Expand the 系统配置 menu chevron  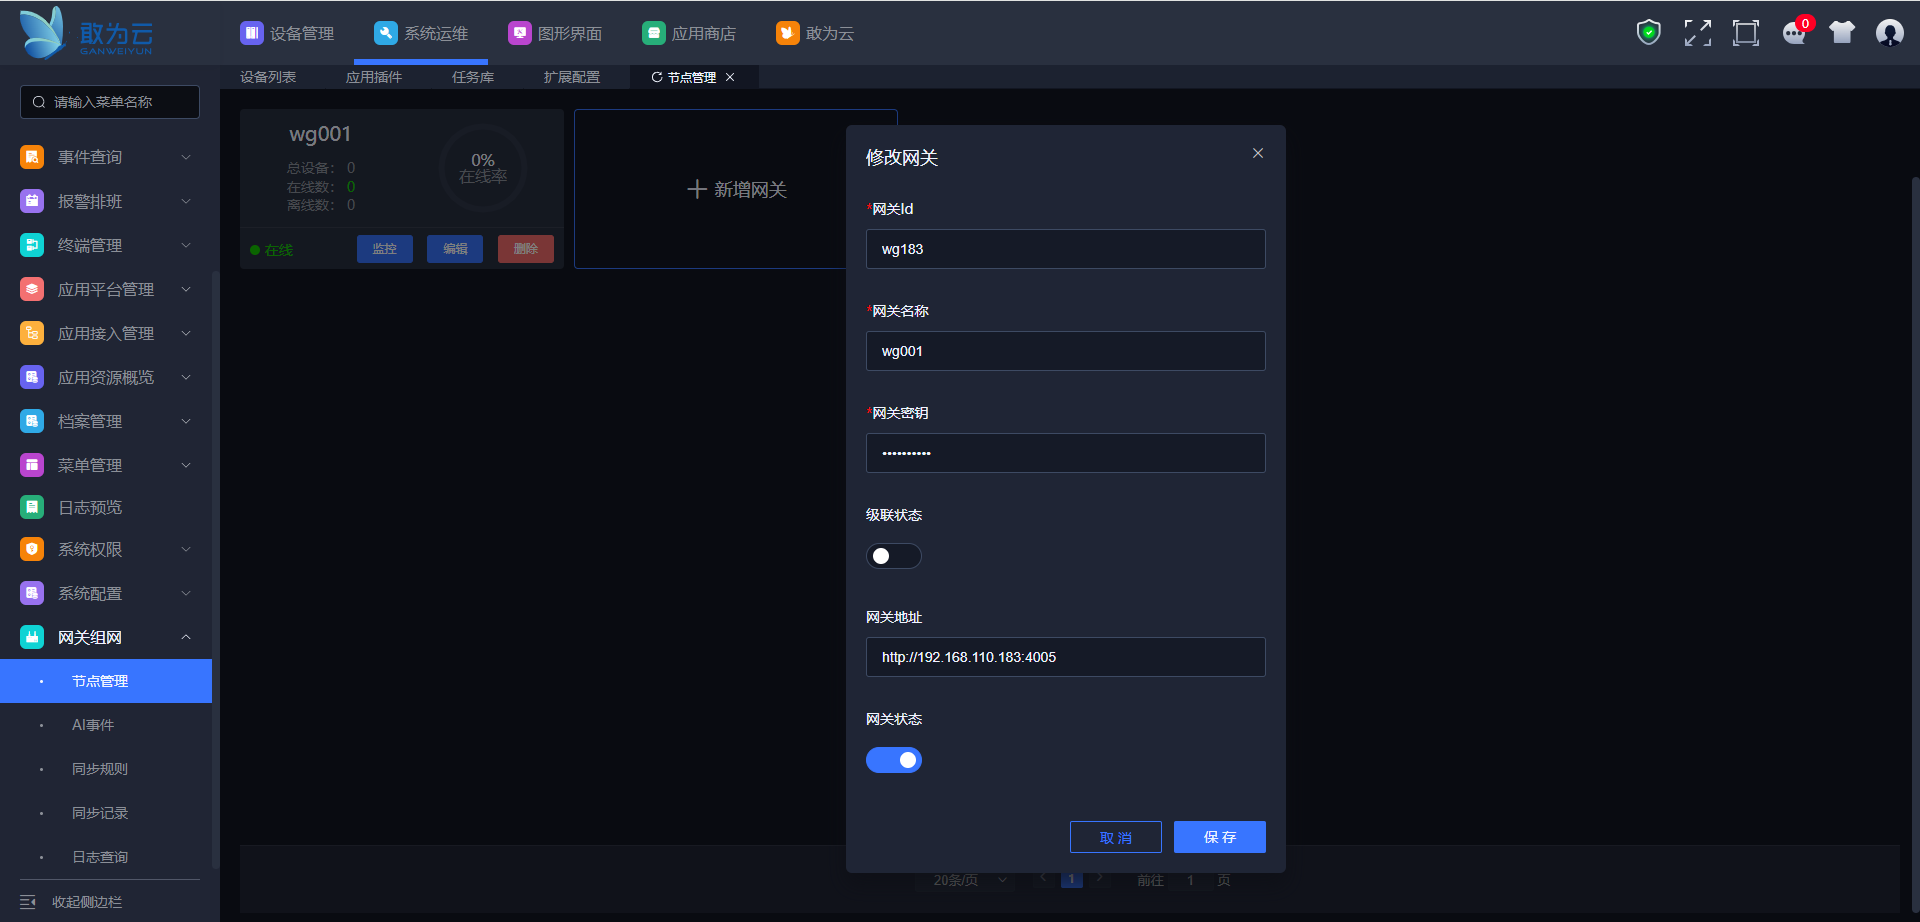pyautogui.click(x=186, y=593)
